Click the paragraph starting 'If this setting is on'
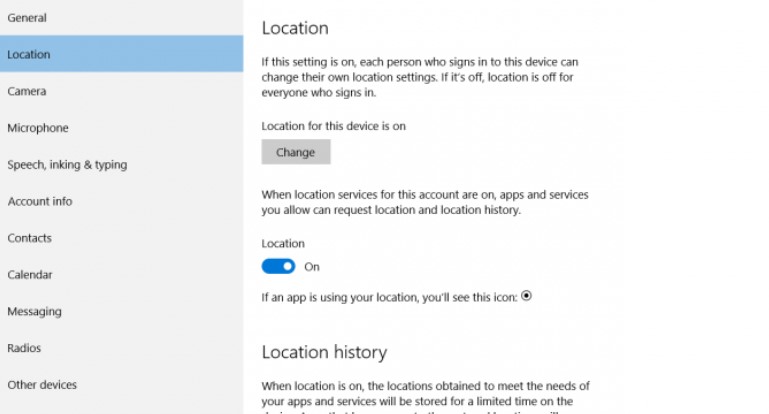Screen dimensions: 769x414 click(420, 77)
